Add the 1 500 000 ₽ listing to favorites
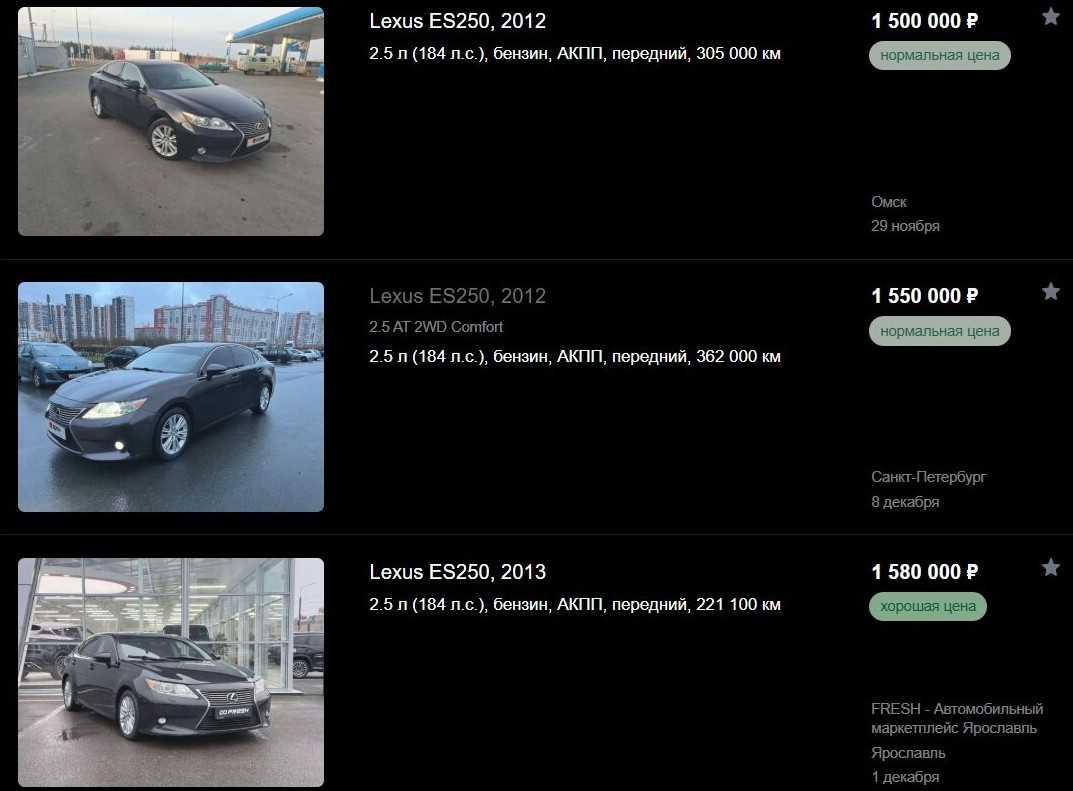Screen dimensions: 1073x791 pyautogui.click(x=1050, y=16)
